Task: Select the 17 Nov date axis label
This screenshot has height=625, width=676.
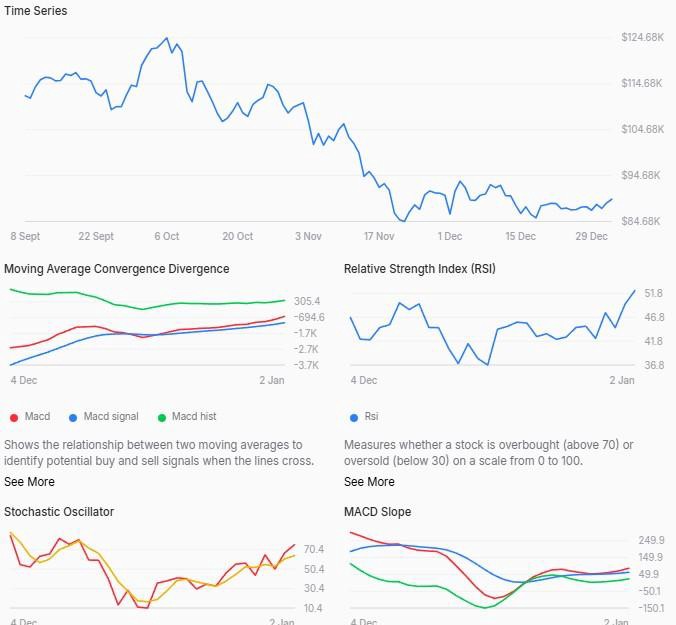Action: (379, 237)
